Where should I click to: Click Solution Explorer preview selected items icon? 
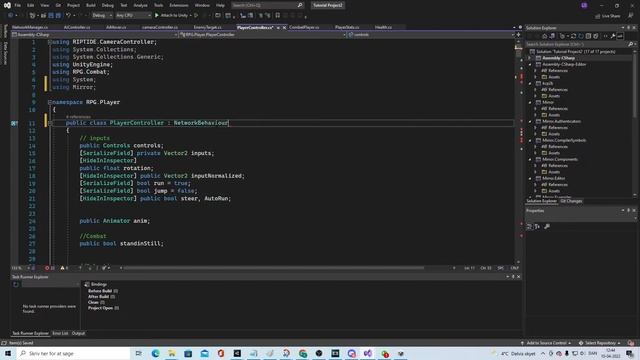[620, 36]
